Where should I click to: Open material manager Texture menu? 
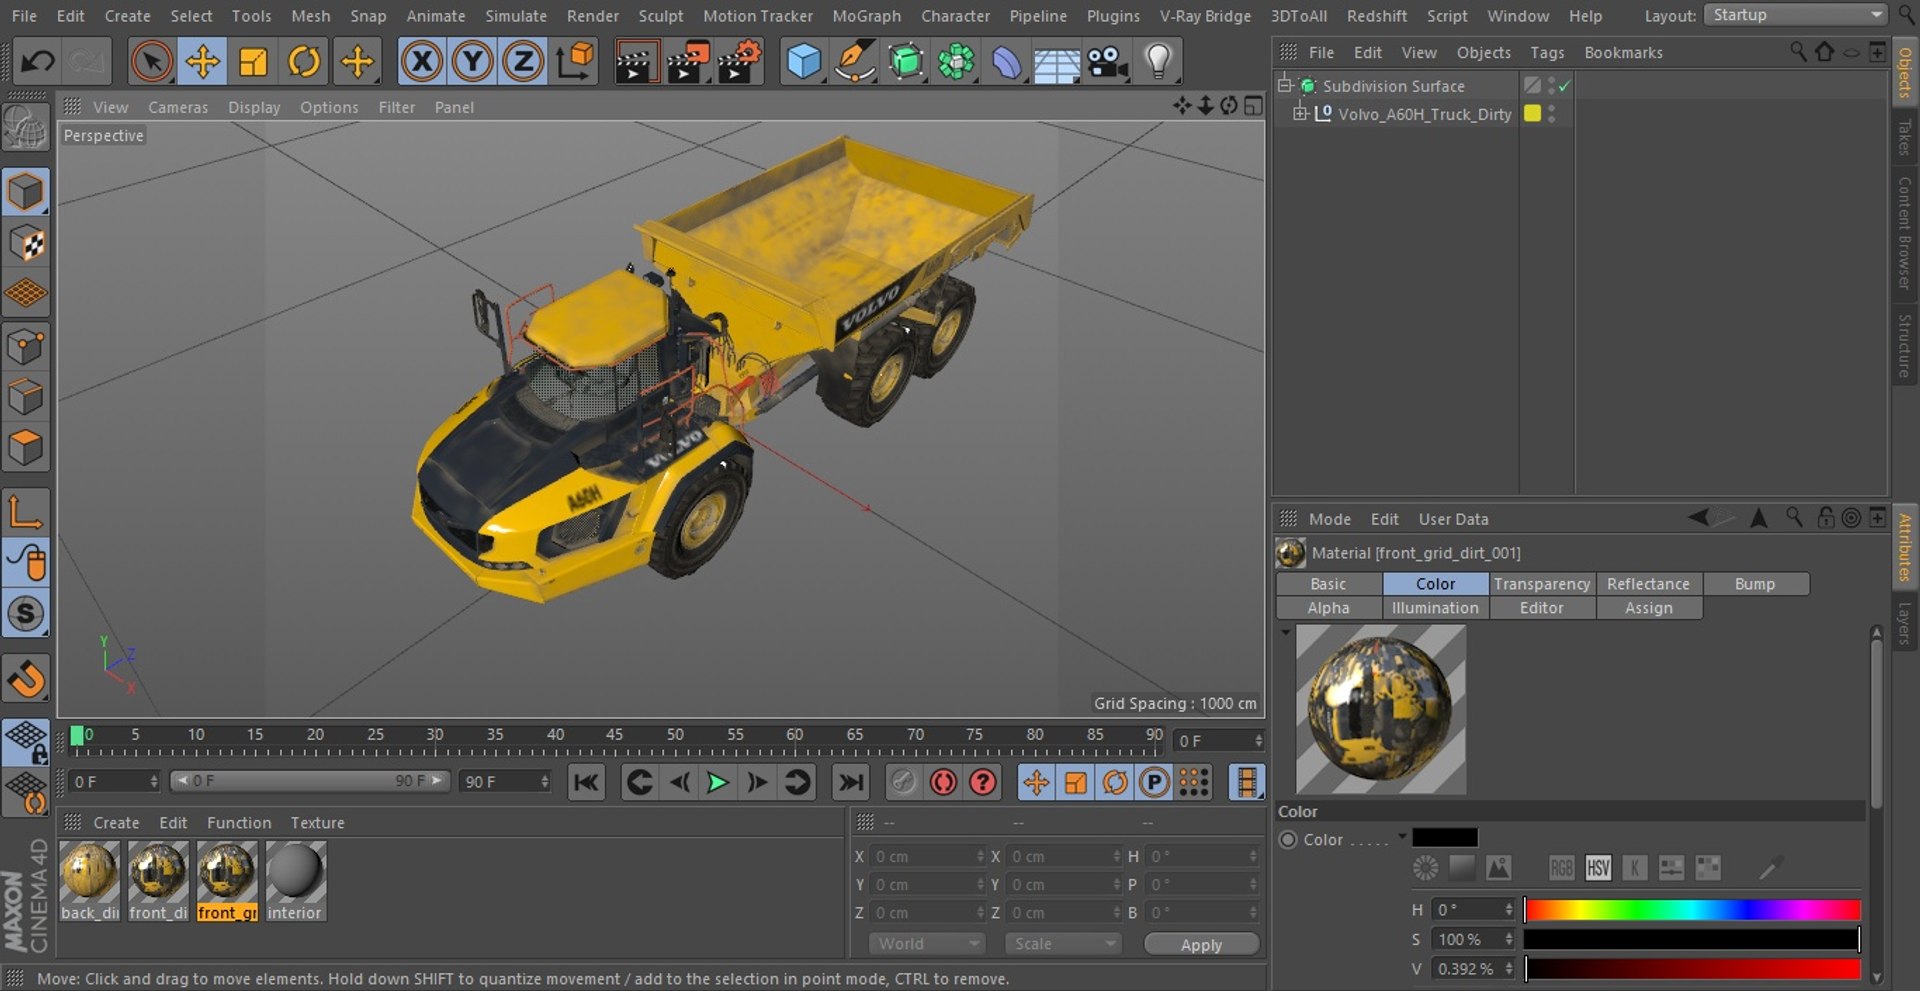click(x=317, y=823)
